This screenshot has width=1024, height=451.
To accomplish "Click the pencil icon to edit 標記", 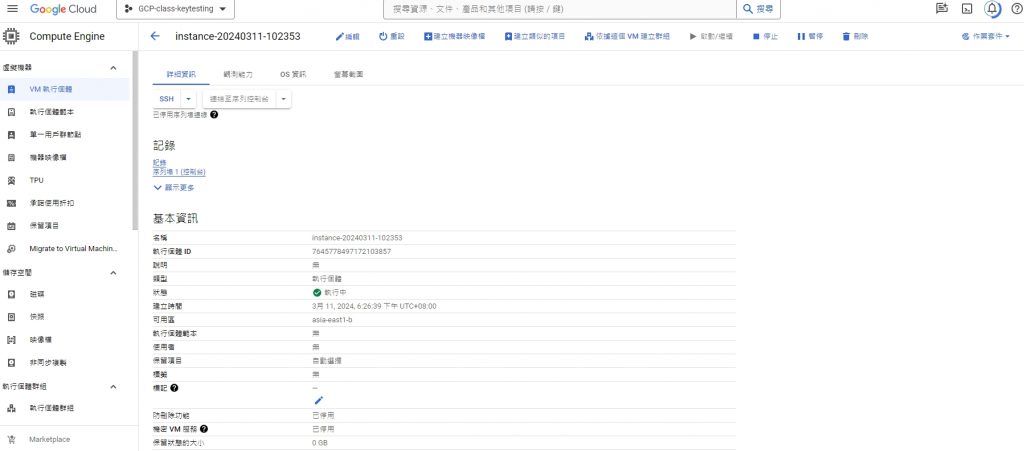I will tap(319, 400).
